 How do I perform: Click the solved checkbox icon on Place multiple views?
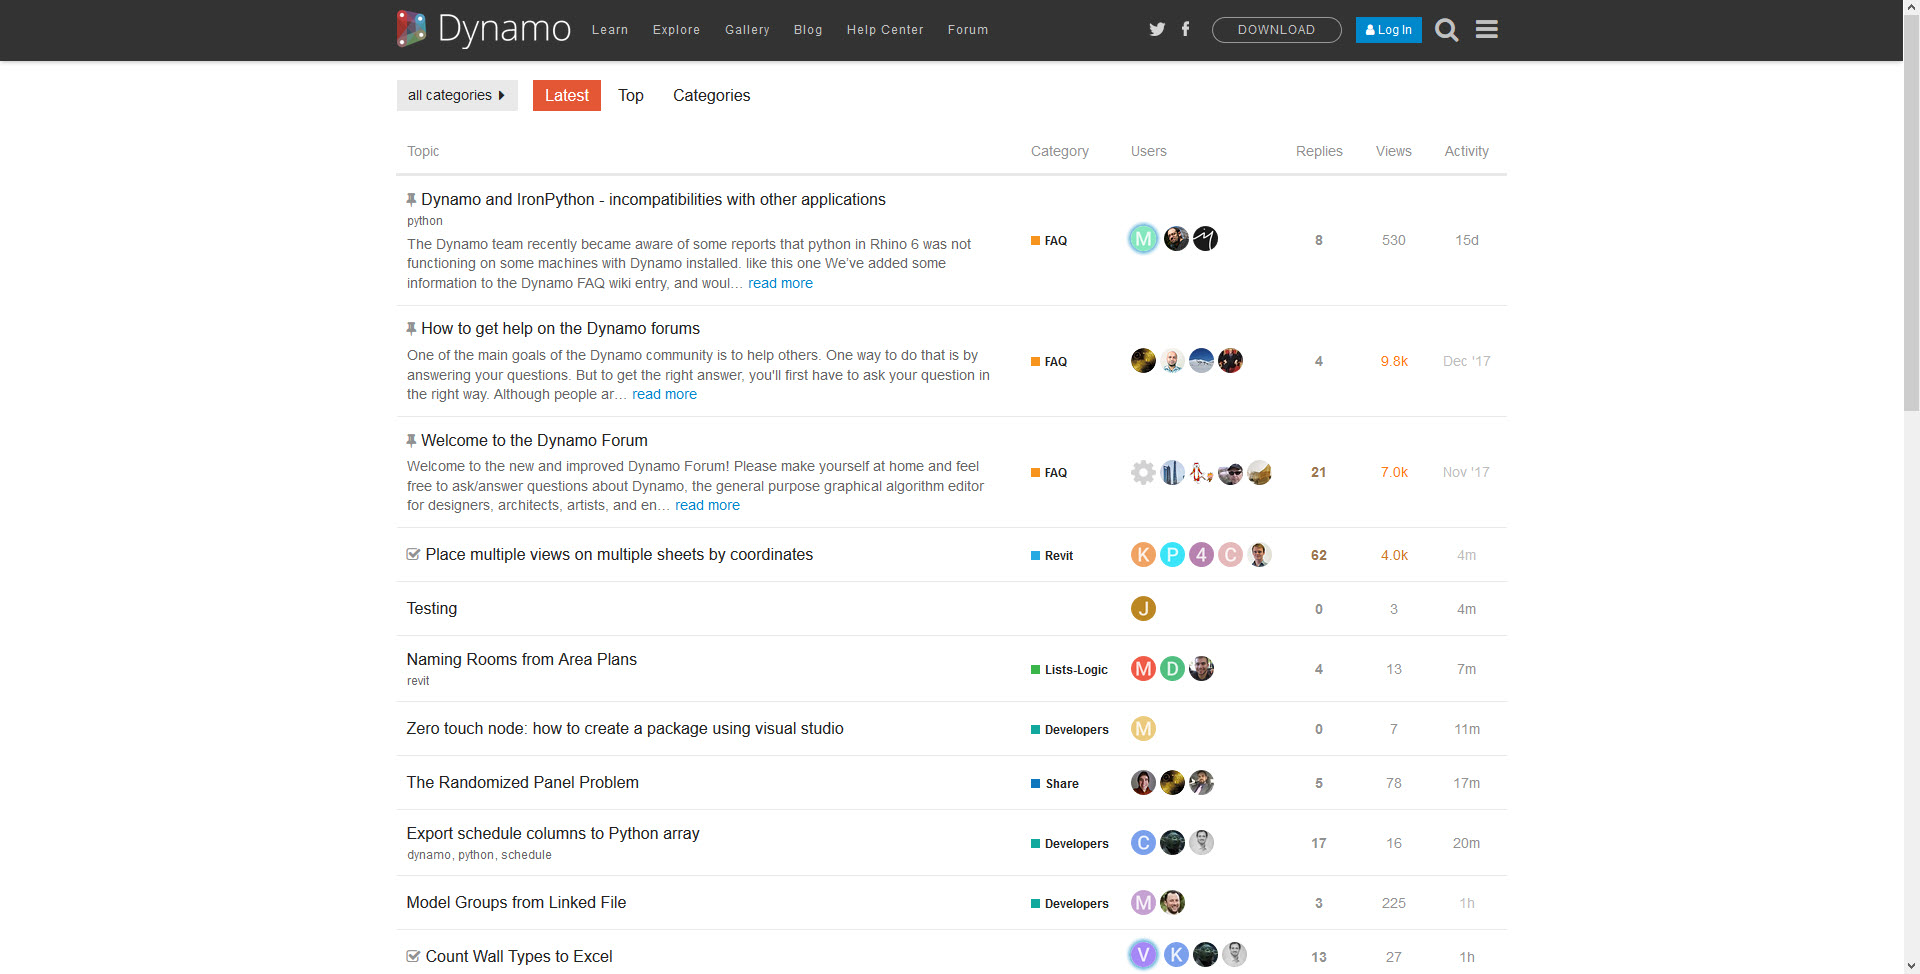413,554
